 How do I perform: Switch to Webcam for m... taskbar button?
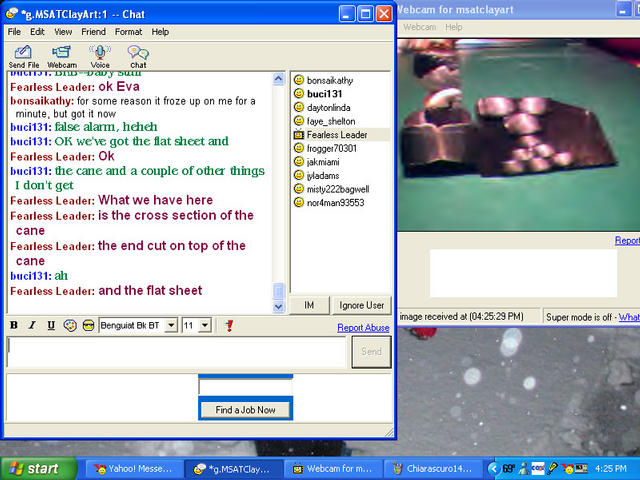coord(333,469)
